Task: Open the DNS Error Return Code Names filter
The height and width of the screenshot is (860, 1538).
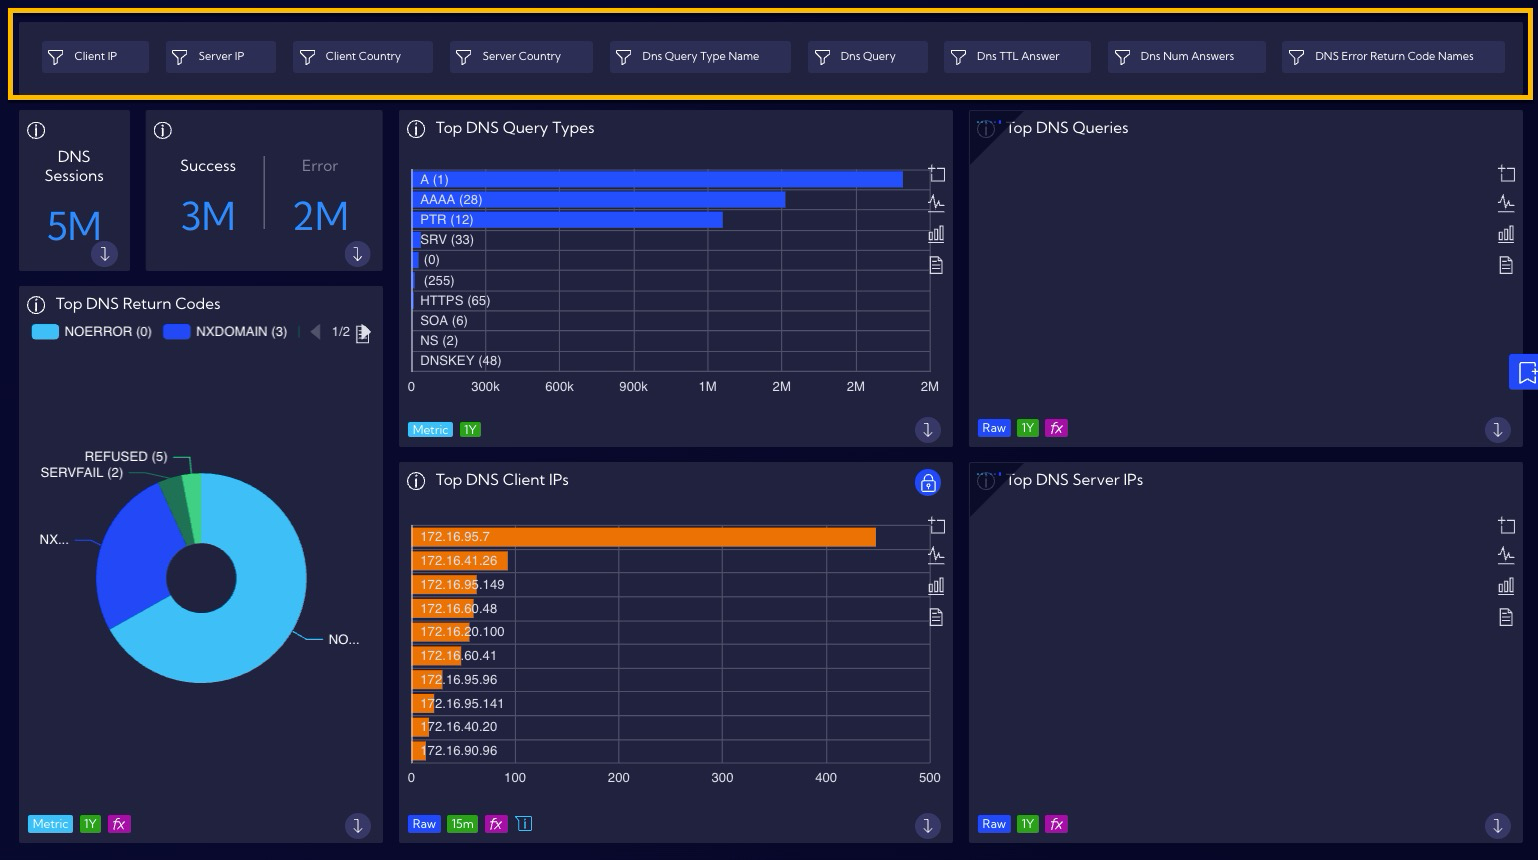Action: (x=1393, y=57)
